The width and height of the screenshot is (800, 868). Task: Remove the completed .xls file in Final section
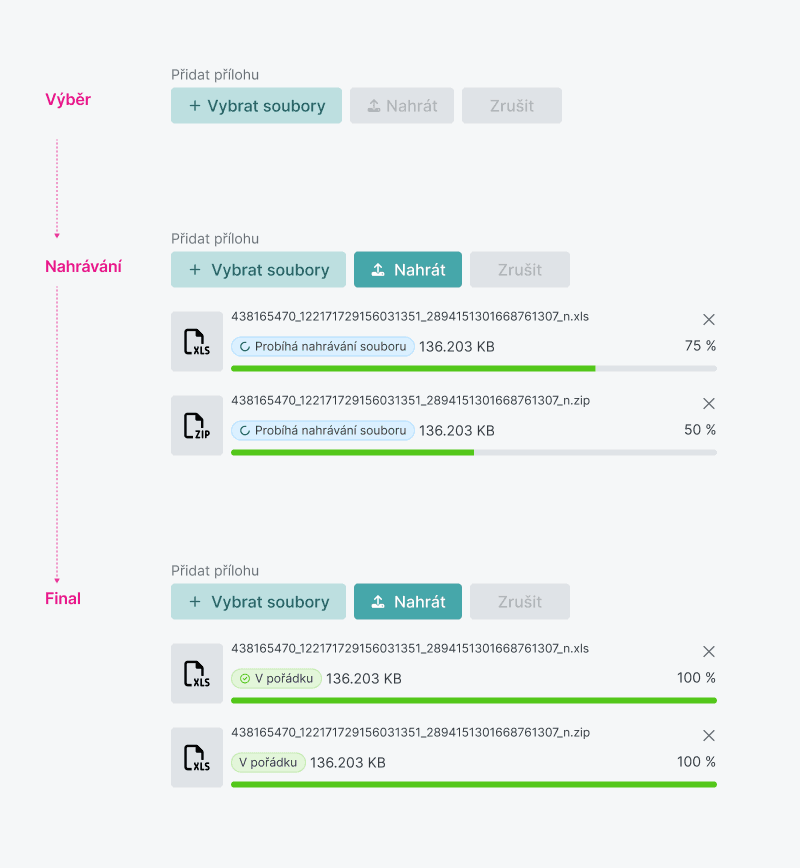[709, 652]
